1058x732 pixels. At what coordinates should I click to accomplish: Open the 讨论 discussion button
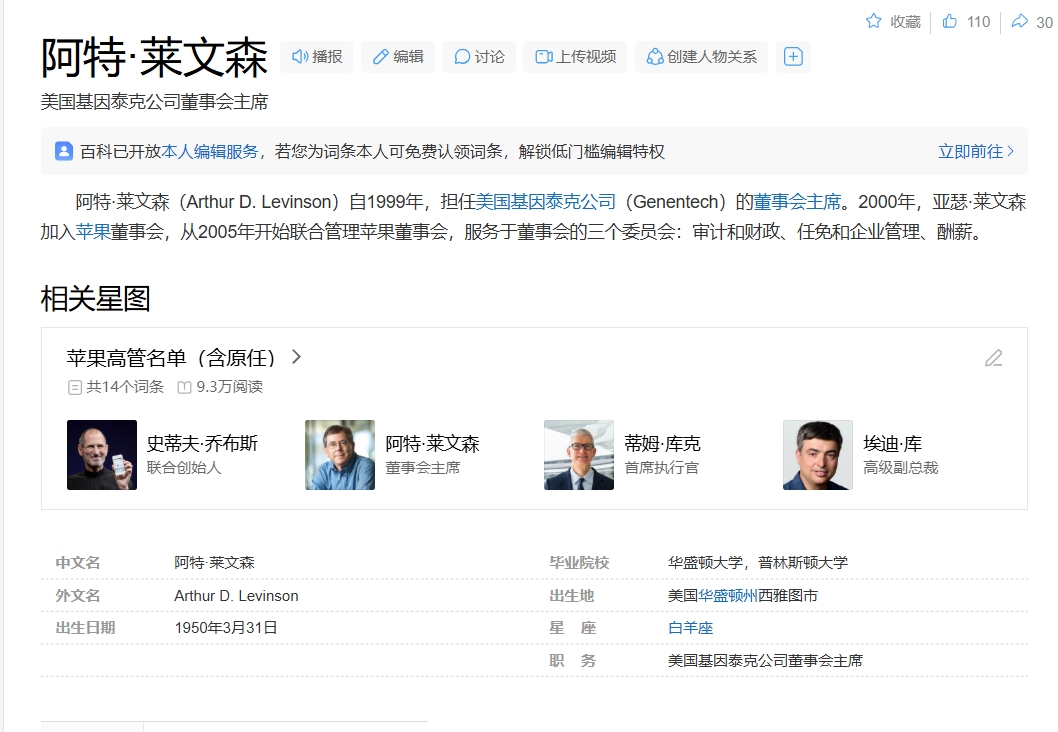(479, 57)
